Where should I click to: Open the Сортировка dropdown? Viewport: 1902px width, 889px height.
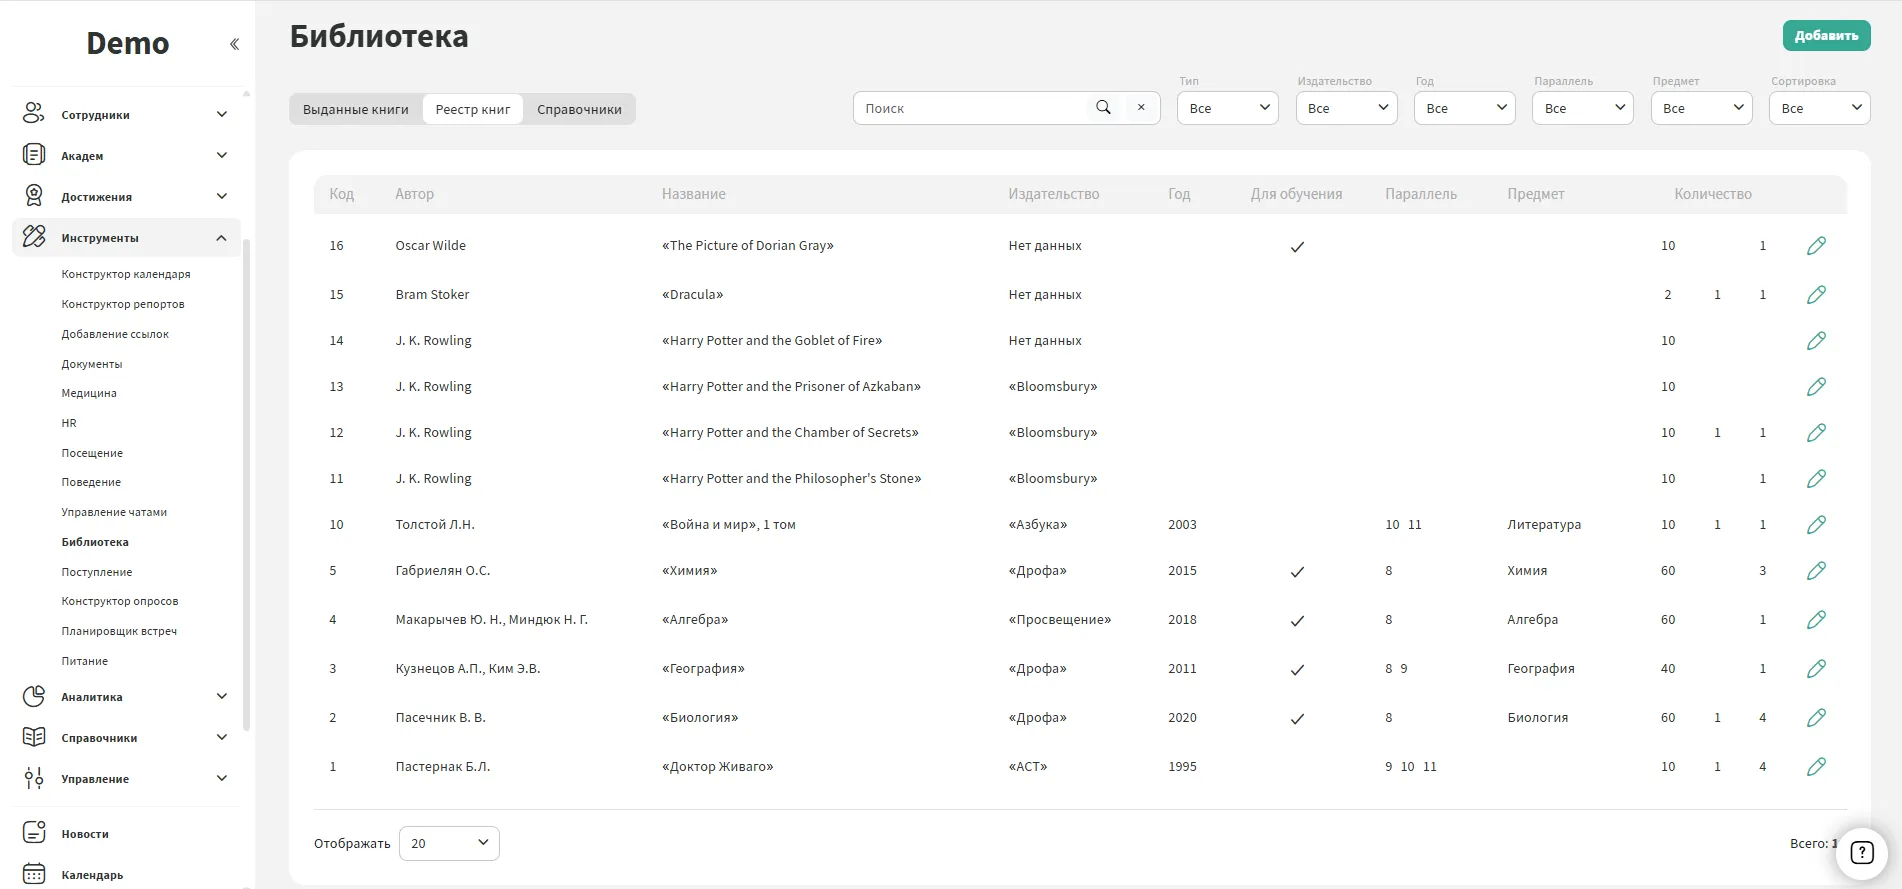(x=1819, y=108)
